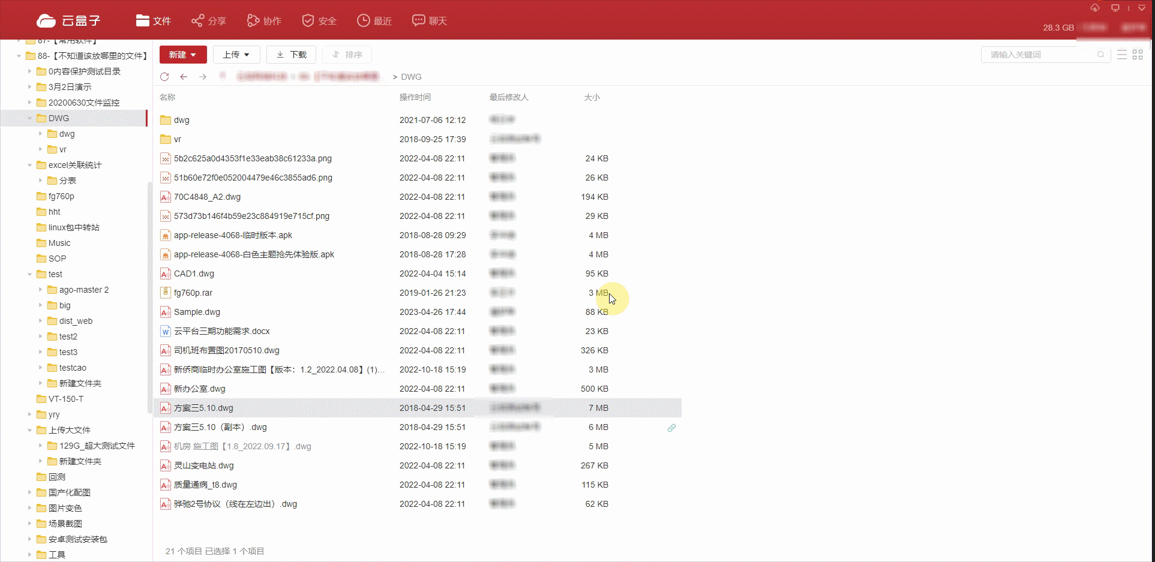Select the VT-150-T tree folder
The width and height of the screenshot is (1155, 562).
[x=66, y=399]
